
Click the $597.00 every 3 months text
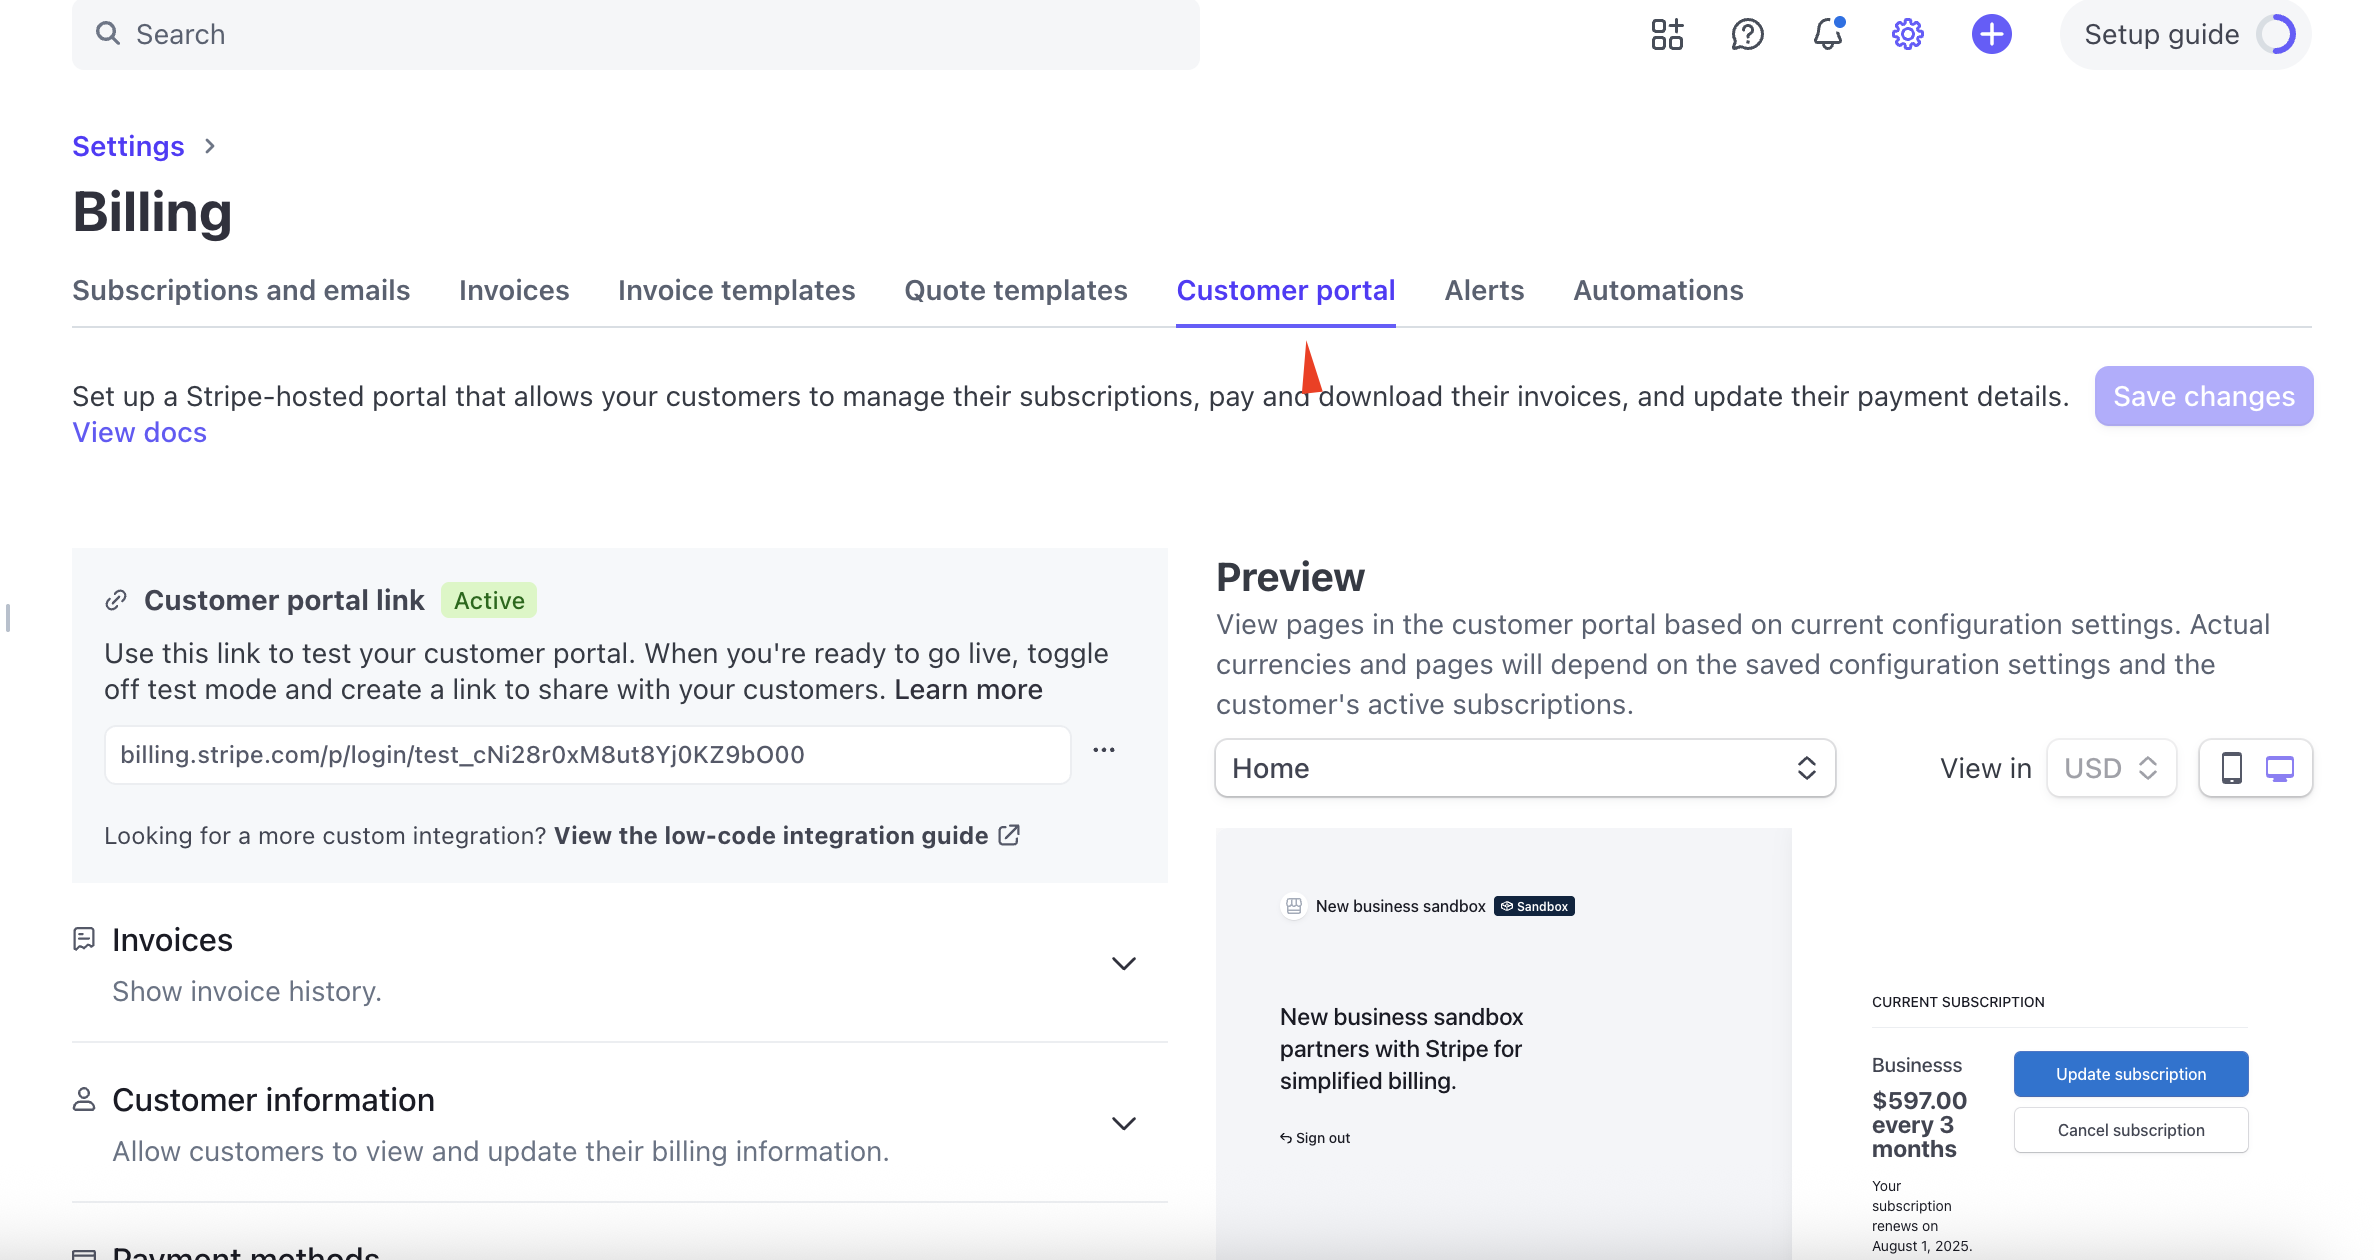[1919, 1124]
